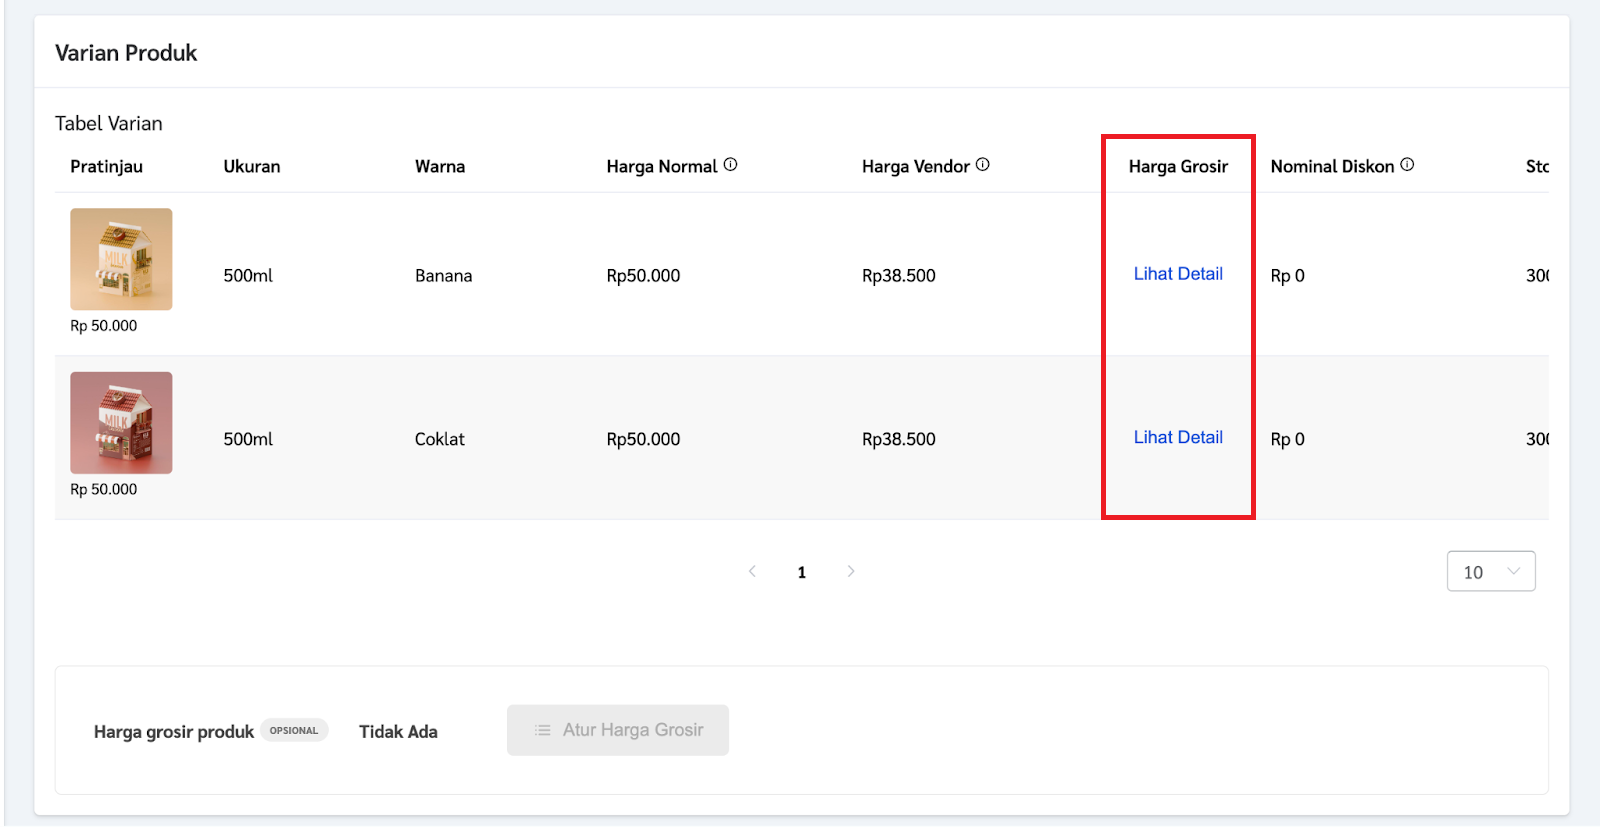Click the Harga grosir produk label
This screenshot has height=827, width=1600.
click(174, 732)
